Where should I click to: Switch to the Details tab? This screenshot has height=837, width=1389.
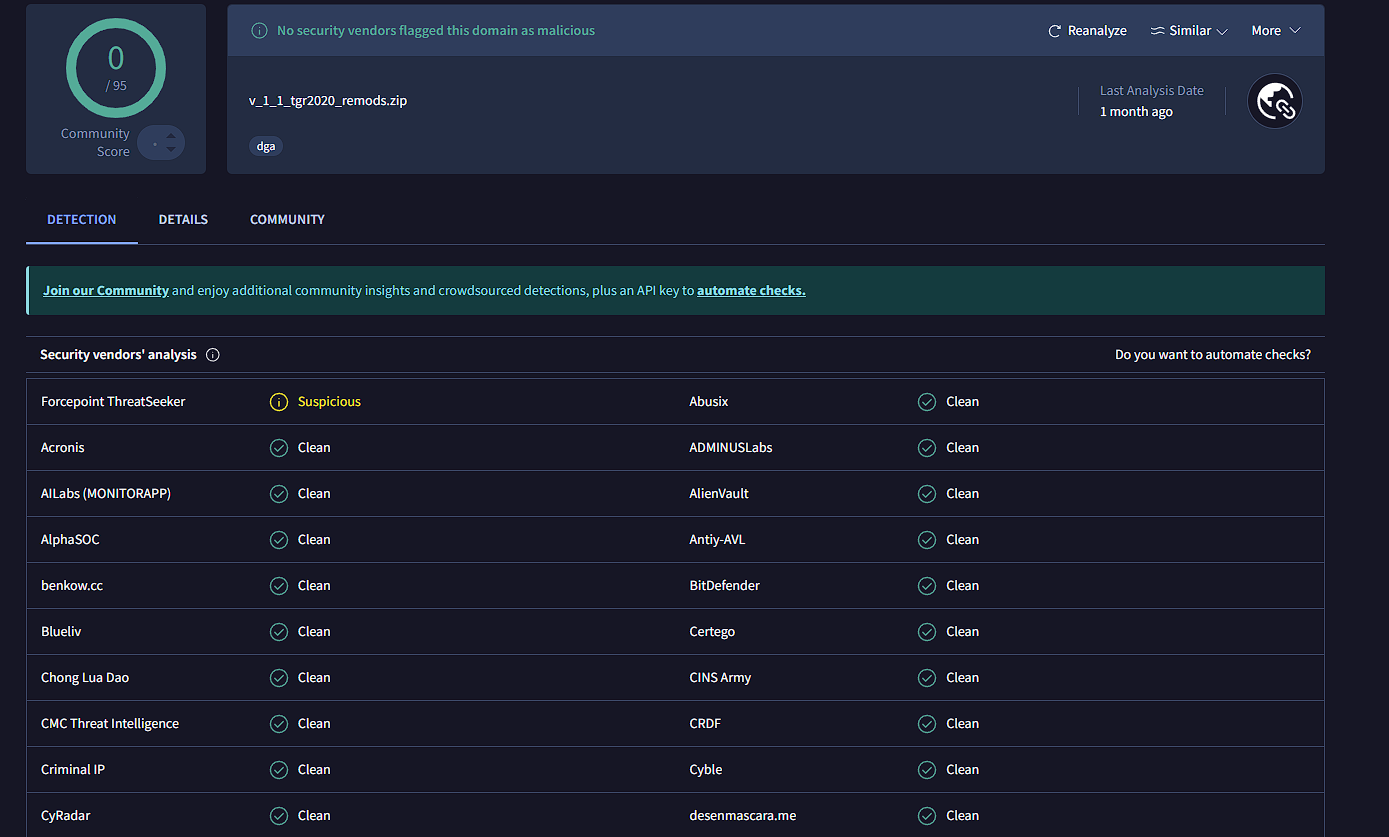[x=183, y=220]
